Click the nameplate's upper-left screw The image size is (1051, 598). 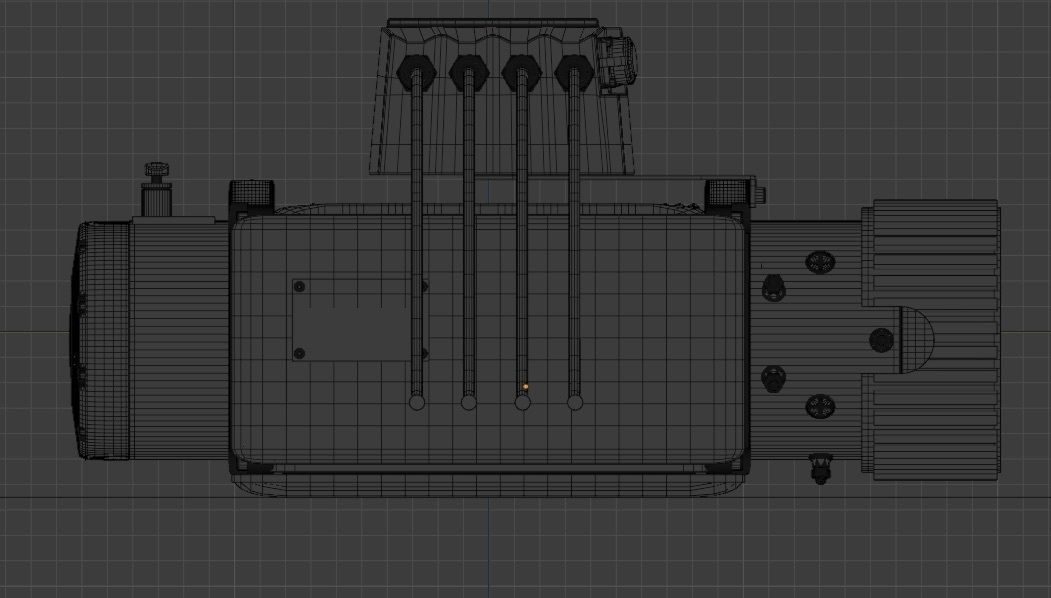(300, 287)
